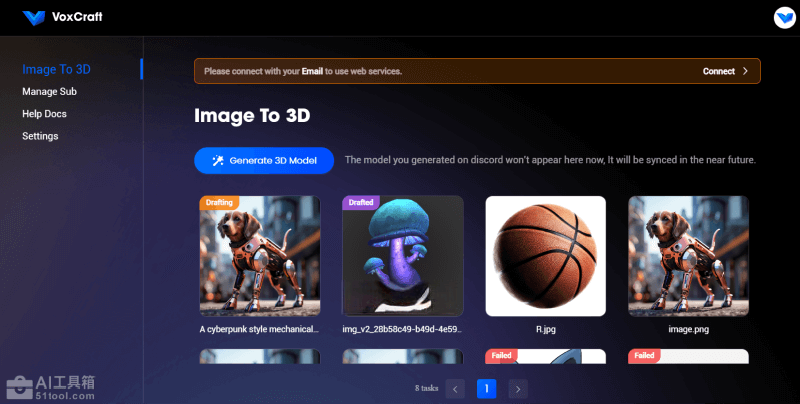Open Image To 3D in sidebar
The height and width of the screenshot is (404, 800).
[x=56, y=69]
